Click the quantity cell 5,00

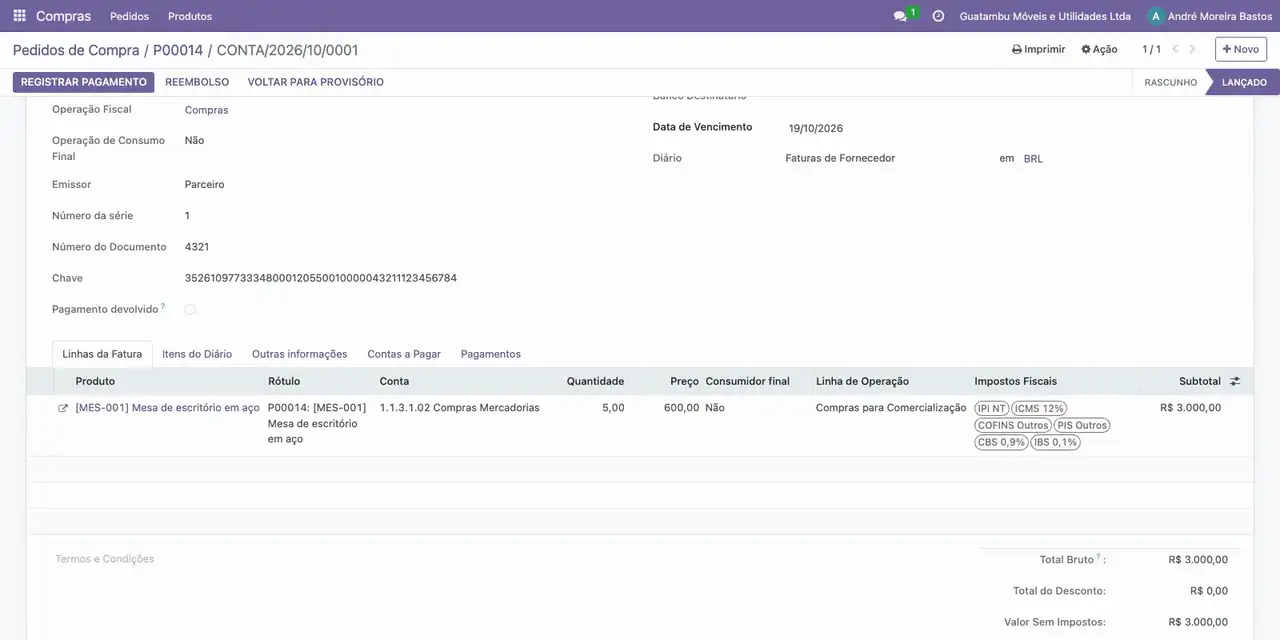coord(613,408)
